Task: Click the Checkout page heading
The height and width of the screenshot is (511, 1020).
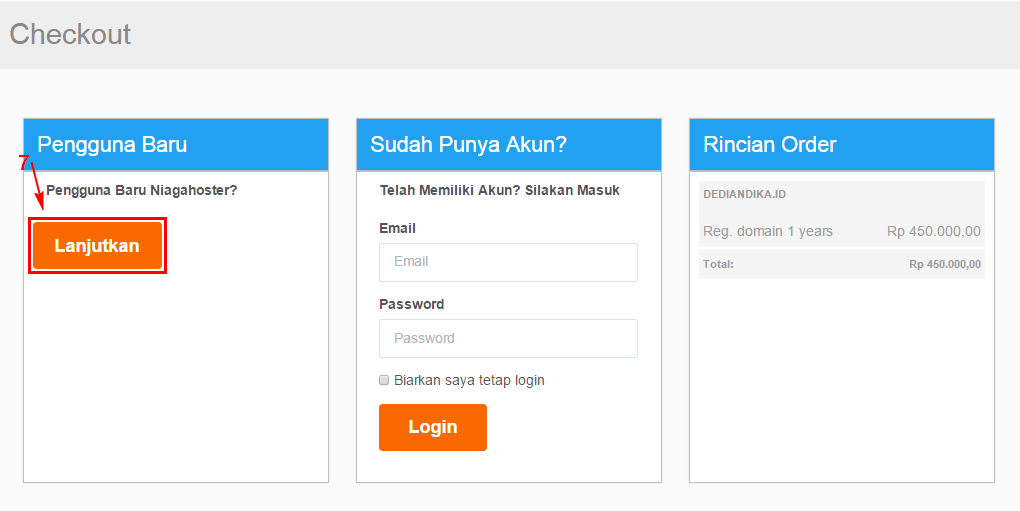Action: coord(70,34)
